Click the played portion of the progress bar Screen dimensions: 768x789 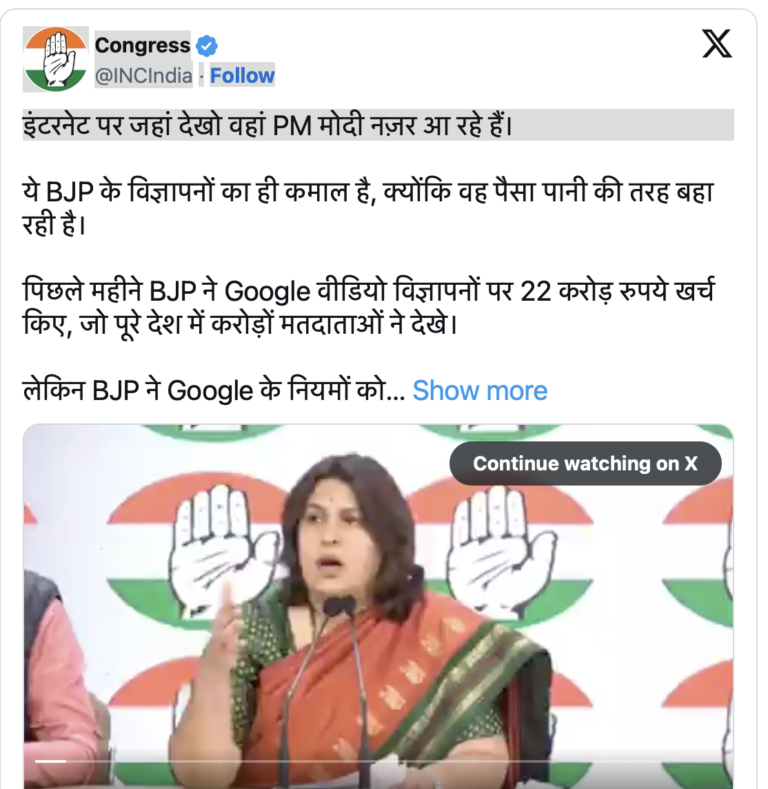pos(50,761)
